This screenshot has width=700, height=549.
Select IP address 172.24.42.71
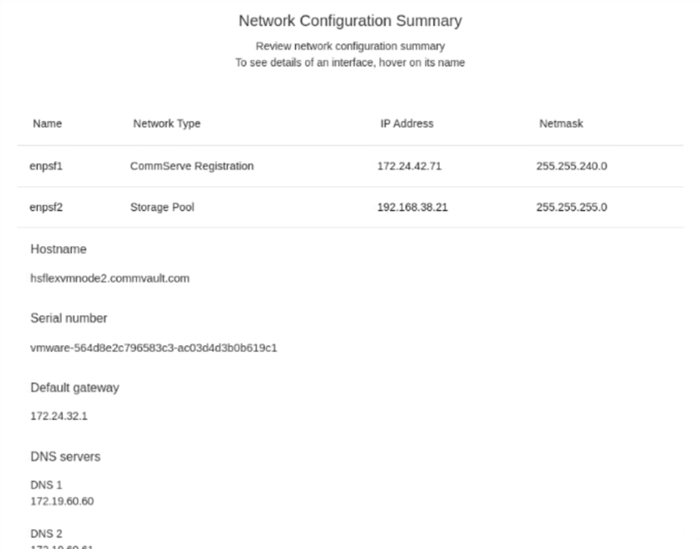coord(409,166)
